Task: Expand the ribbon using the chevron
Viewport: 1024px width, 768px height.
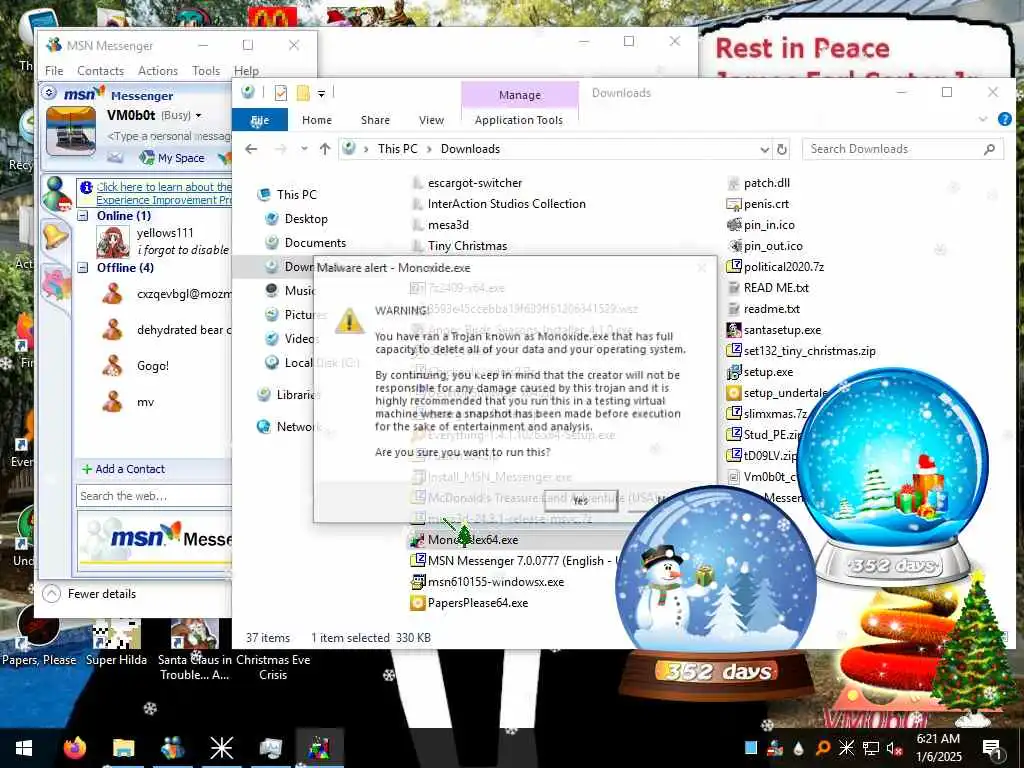Action: (983, 119)
